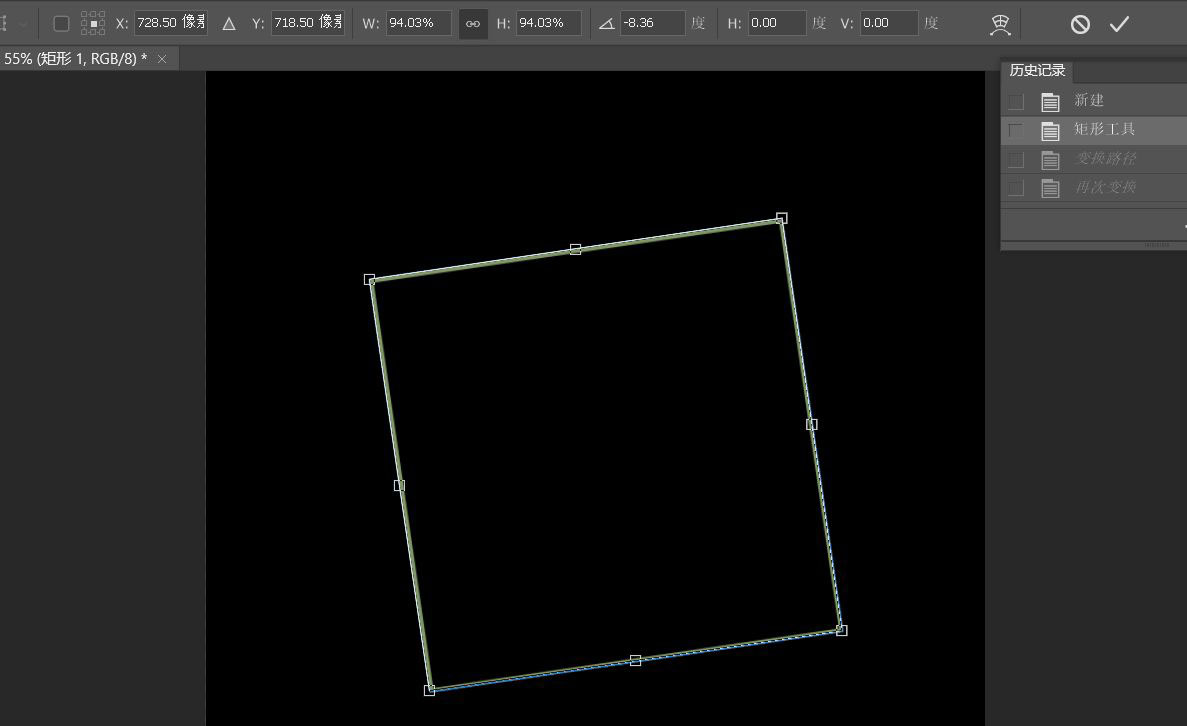Edit the height percentage field 94.03%
Image resolution: width=1187 pixels, height=726 pixels.
pos(549,23)
